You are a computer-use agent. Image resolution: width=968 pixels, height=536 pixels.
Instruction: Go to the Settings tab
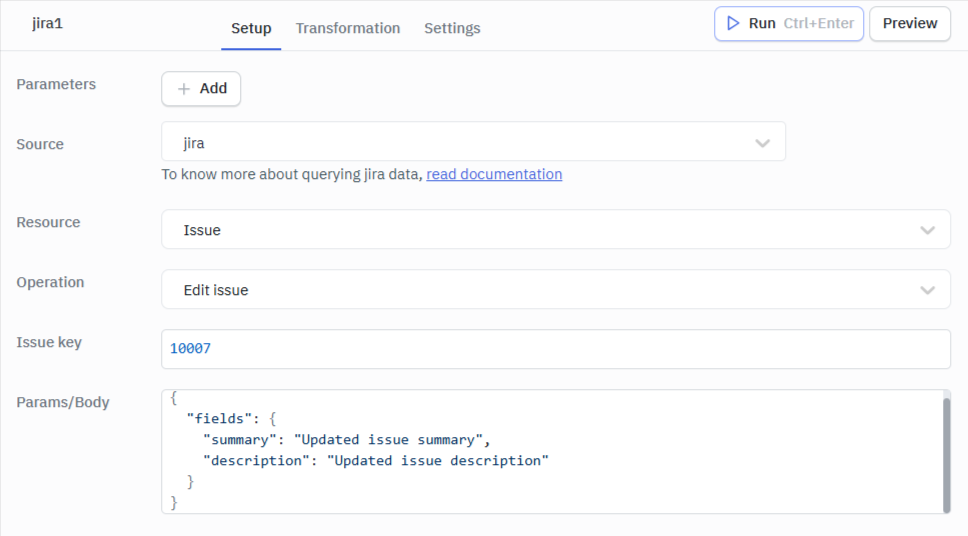pos(452,28)
